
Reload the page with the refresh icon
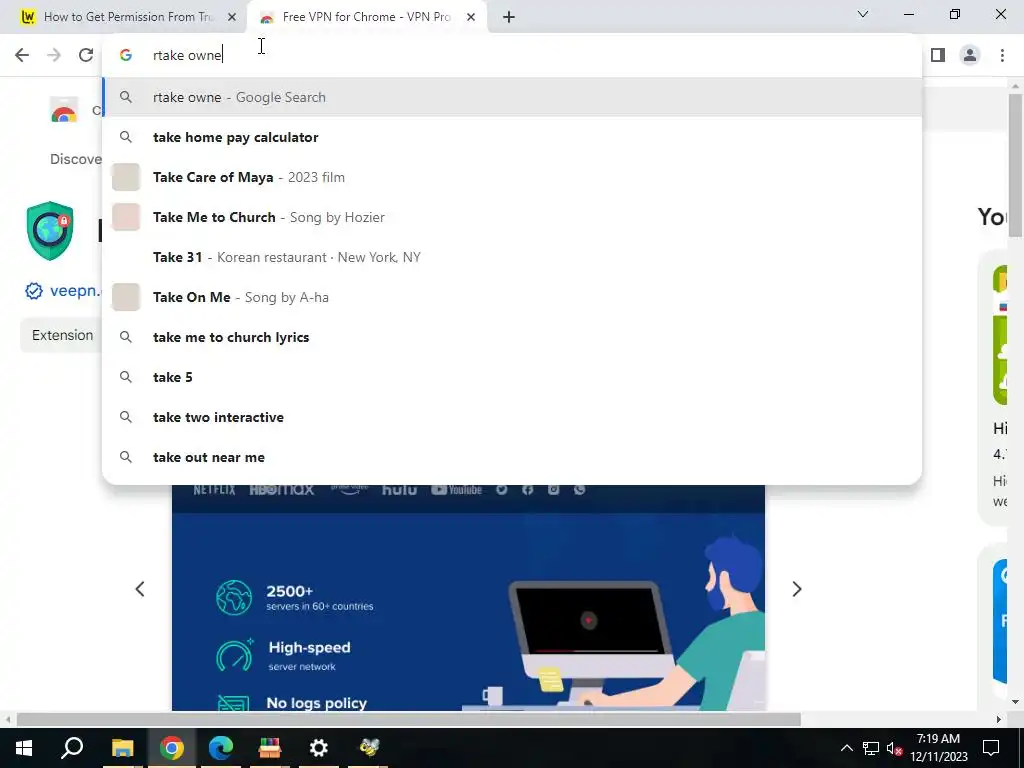tap(86, 55)
